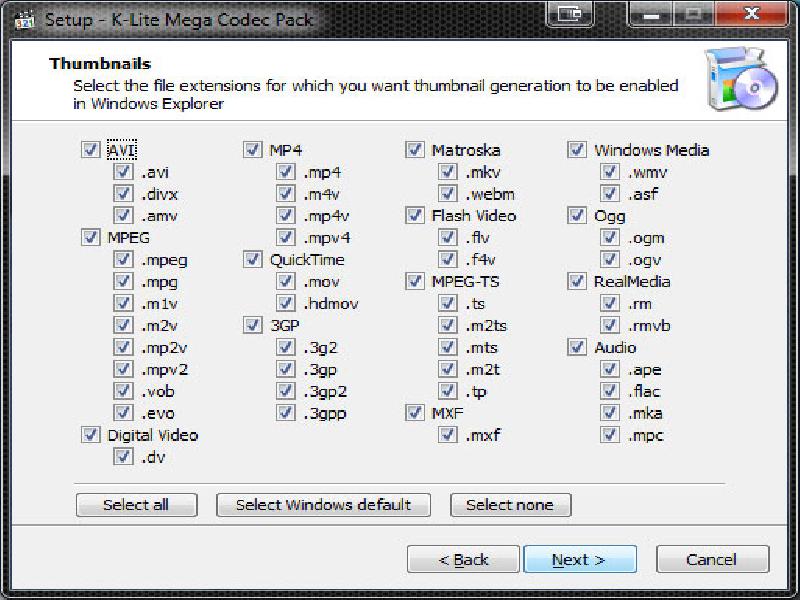Uncheck the Windows Media group checkbox
Viewport: 800px width, 600px height.
(x=577, y=149)
